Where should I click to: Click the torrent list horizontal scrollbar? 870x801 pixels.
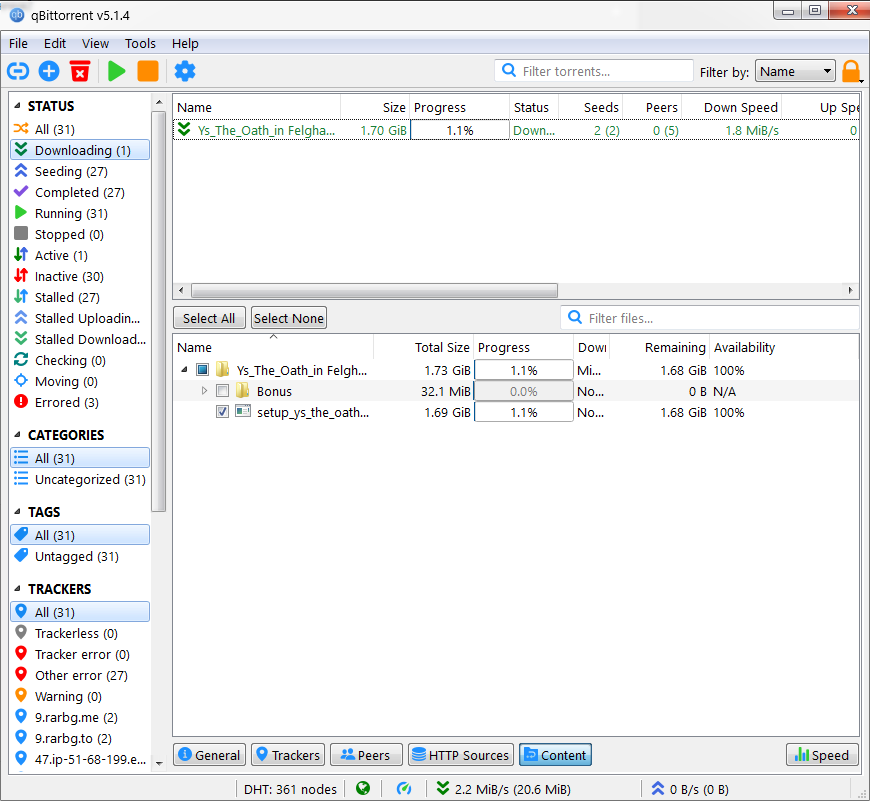pos(374,291)
